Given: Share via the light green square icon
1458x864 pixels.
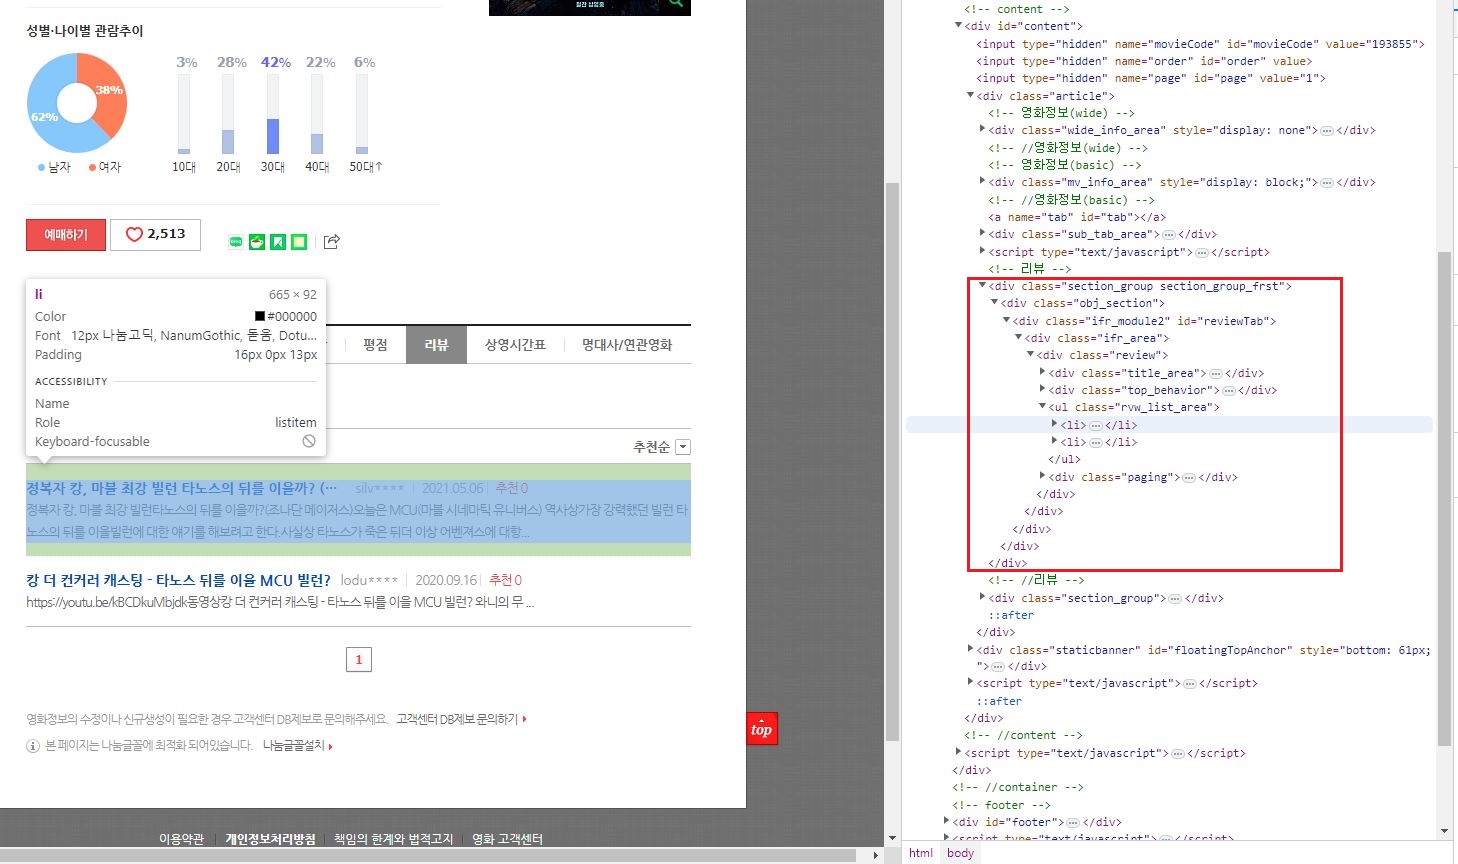Looking at the screenshot, I should coord(299,242).
